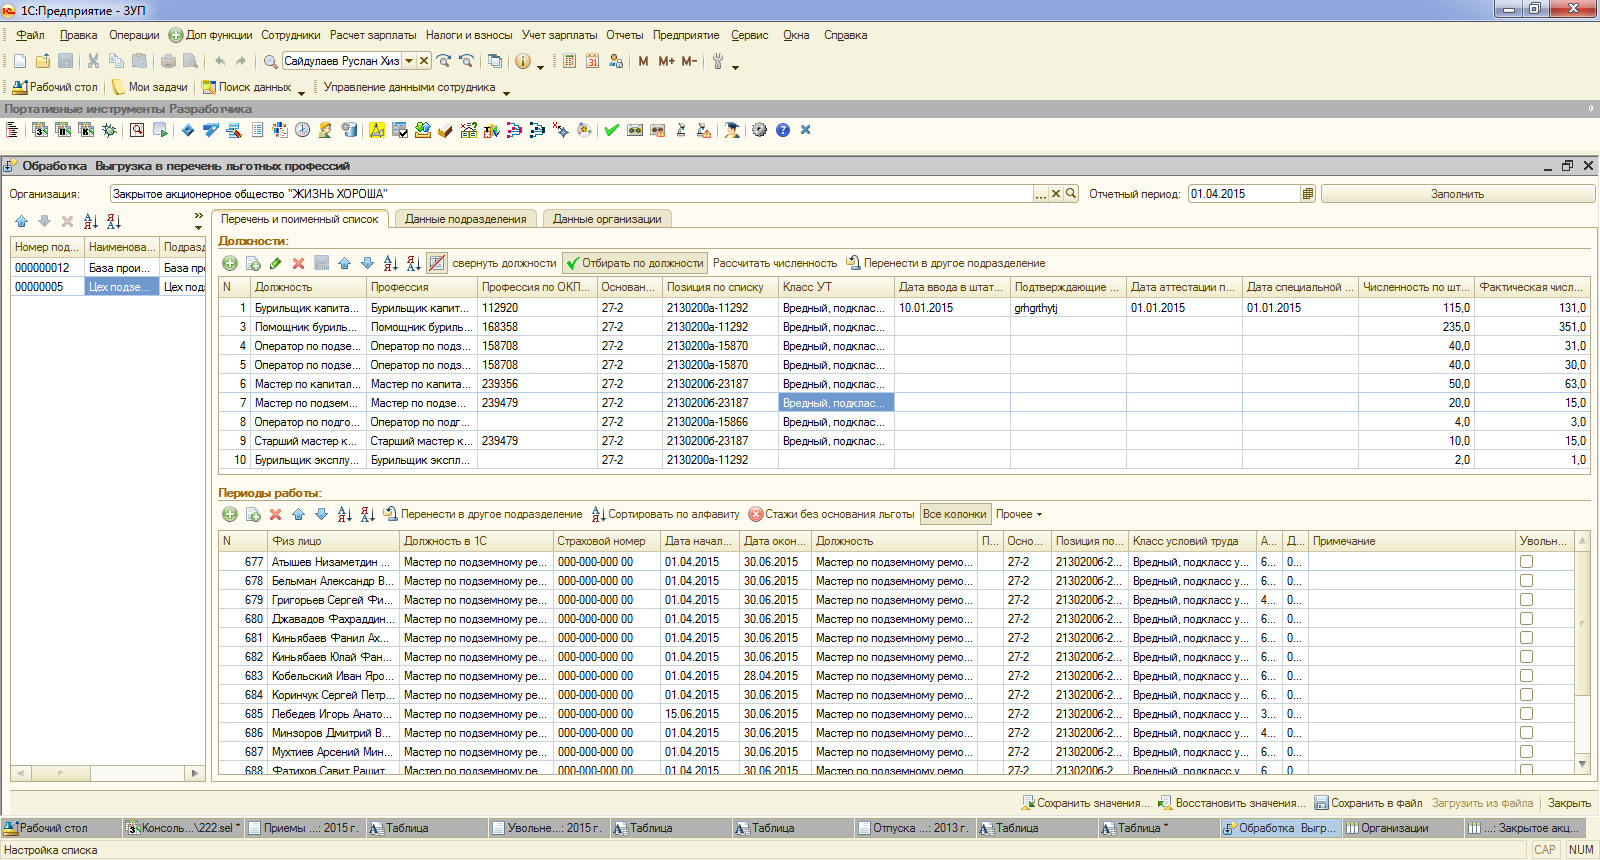1600x860 pixels.
Task: Click the blue question mark help icon
Action: click(x=783, y=130)
